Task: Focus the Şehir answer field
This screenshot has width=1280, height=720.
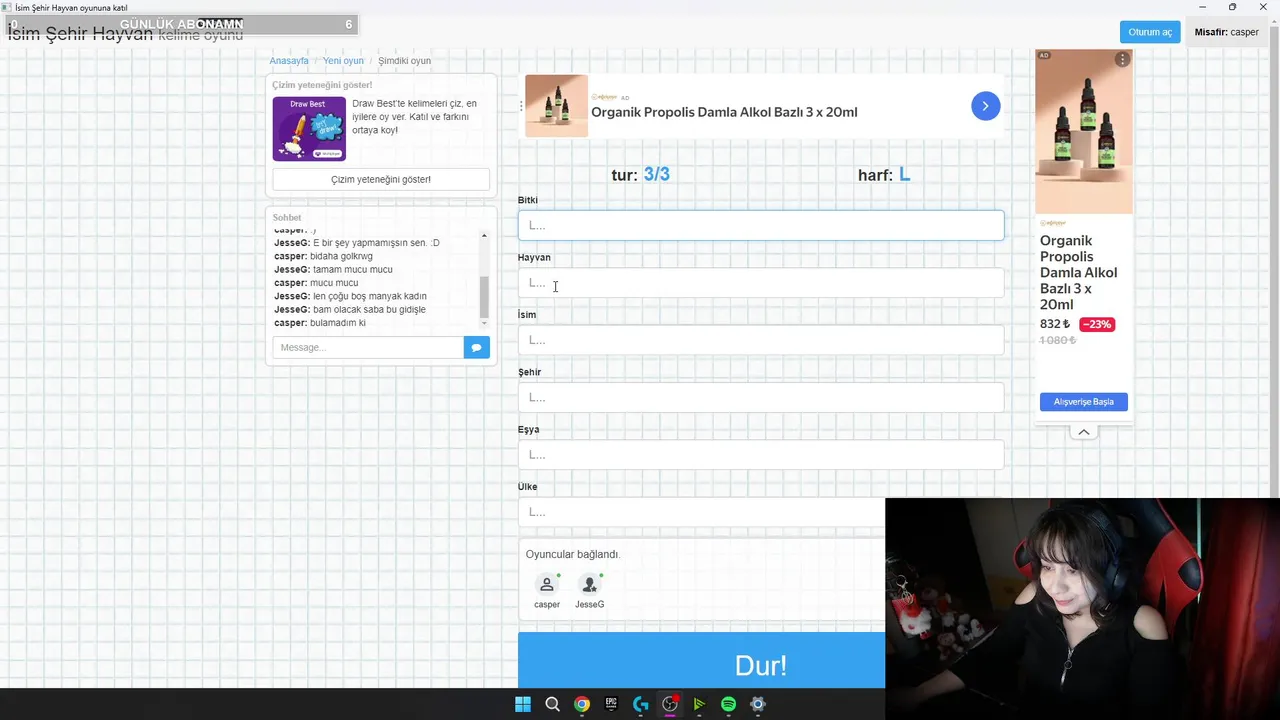Action: tap(761, 397)
